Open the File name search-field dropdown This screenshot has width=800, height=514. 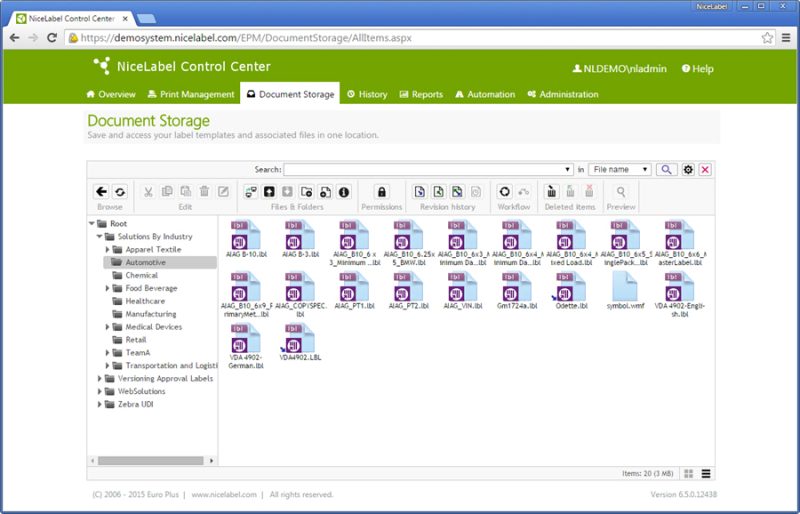click(620, 169)
